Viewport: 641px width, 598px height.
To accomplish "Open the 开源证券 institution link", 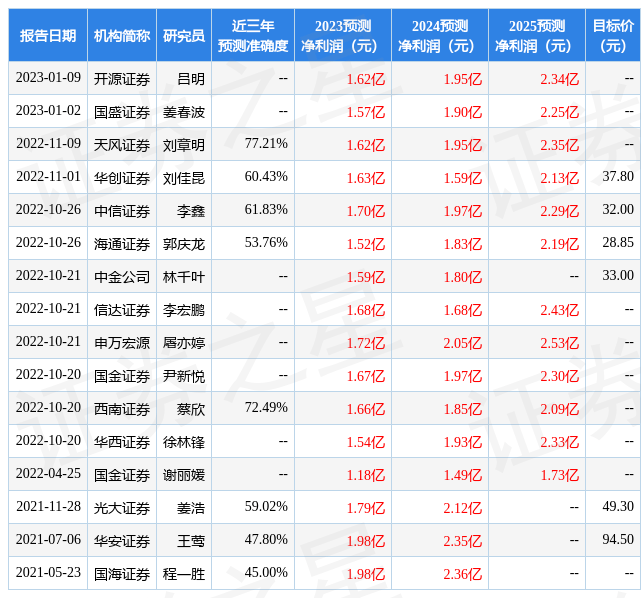I will pos(121,79).
